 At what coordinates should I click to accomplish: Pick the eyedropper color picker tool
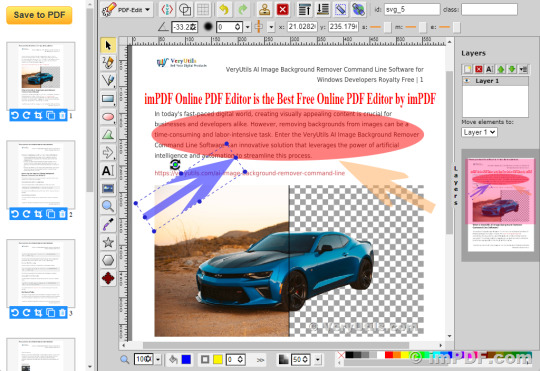point(108,224)
